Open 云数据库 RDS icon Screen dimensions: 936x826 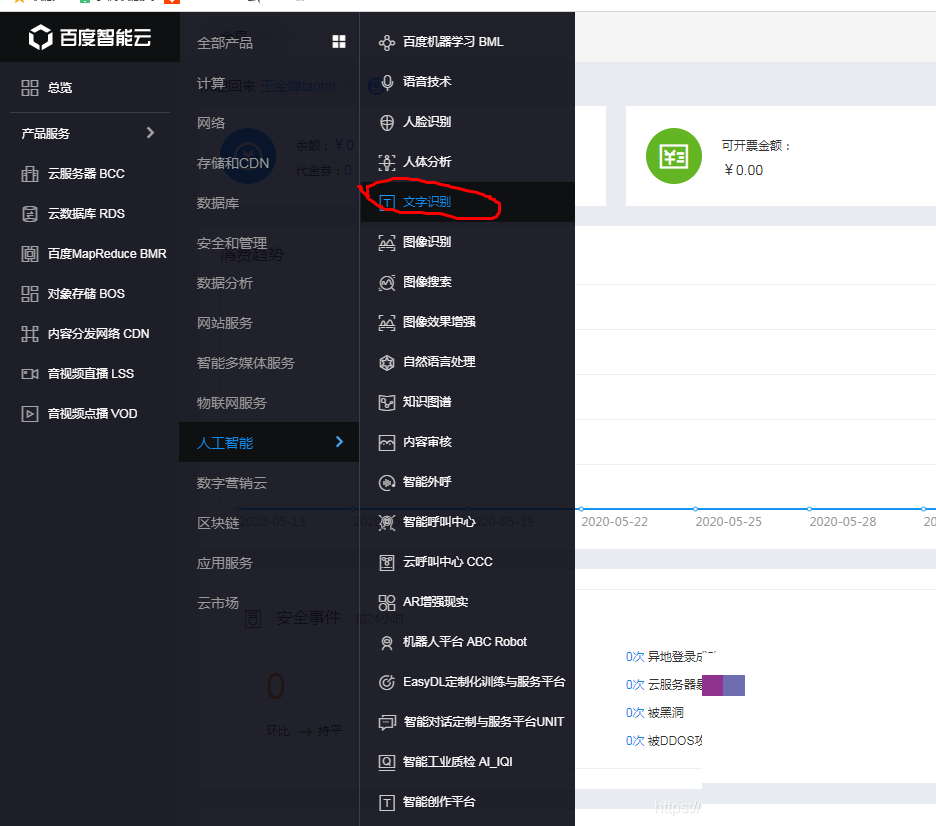pyautogui.click(x=30, y=214)
